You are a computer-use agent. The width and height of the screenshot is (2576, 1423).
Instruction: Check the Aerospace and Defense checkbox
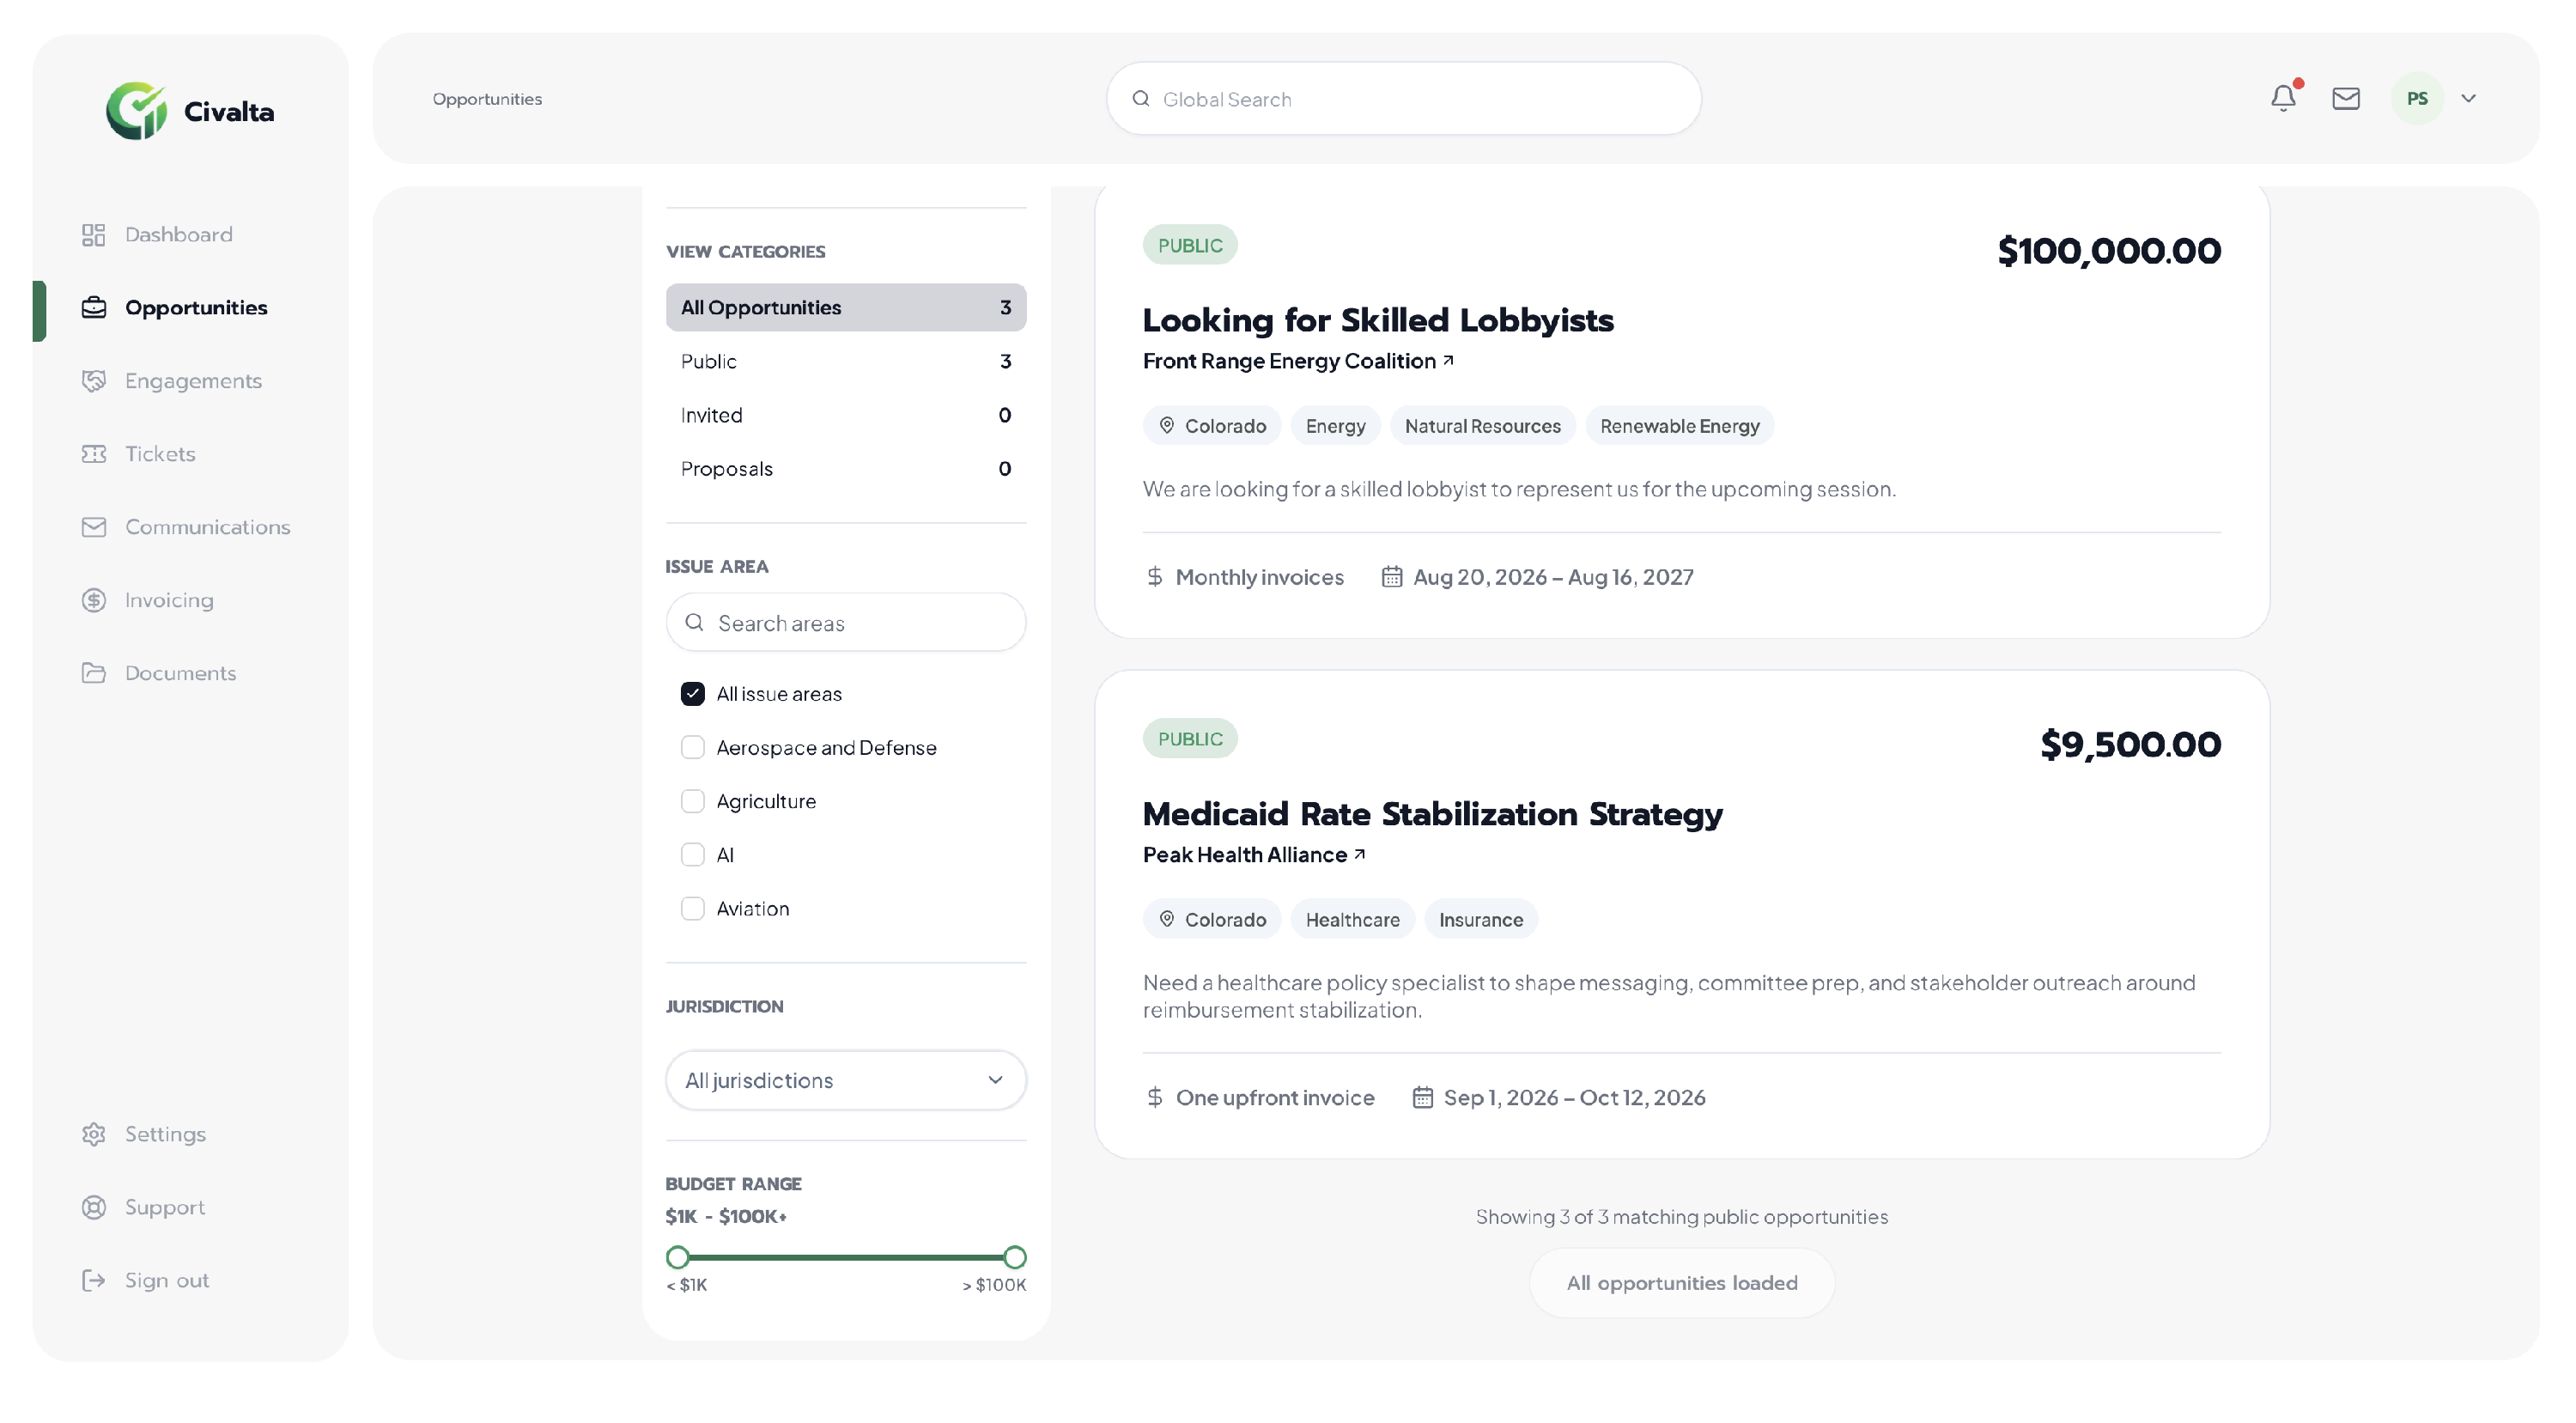(x=692, y=747)
